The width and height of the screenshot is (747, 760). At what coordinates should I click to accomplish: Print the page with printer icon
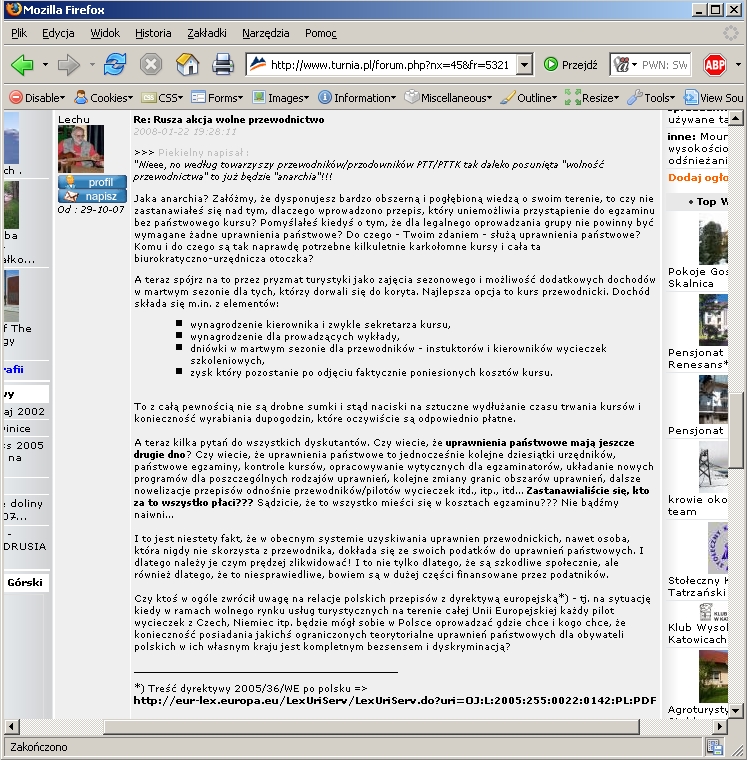pos(223,64)
